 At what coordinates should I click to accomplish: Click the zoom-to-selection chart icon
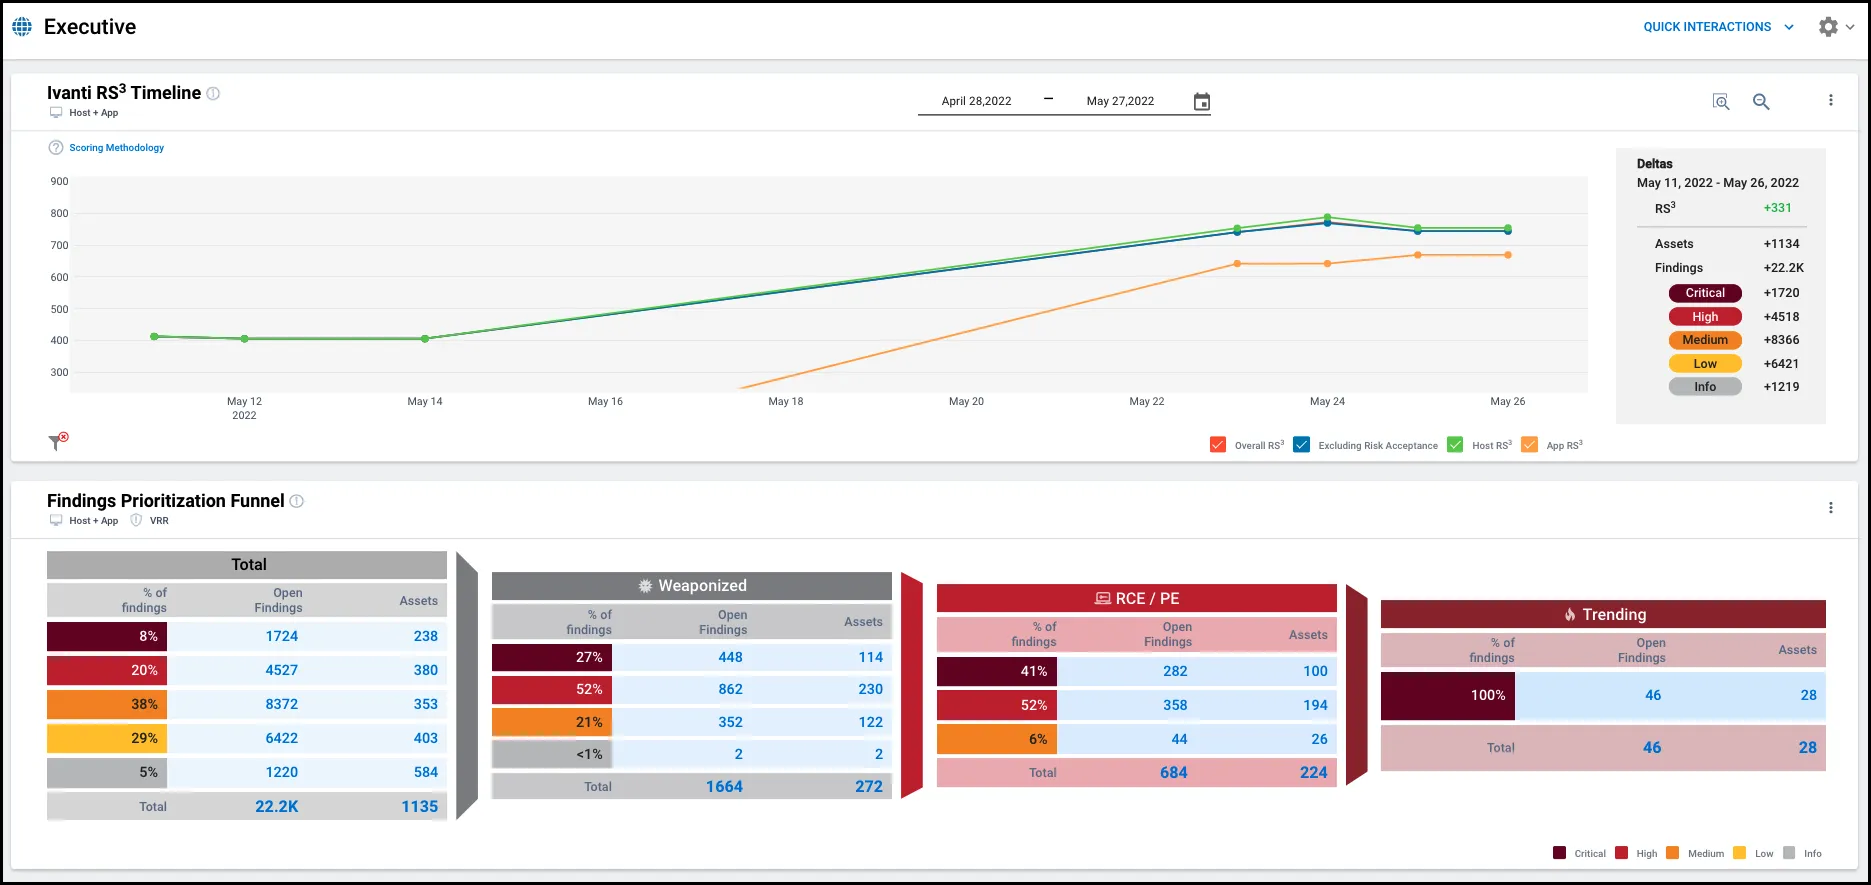coord(1721,101)
